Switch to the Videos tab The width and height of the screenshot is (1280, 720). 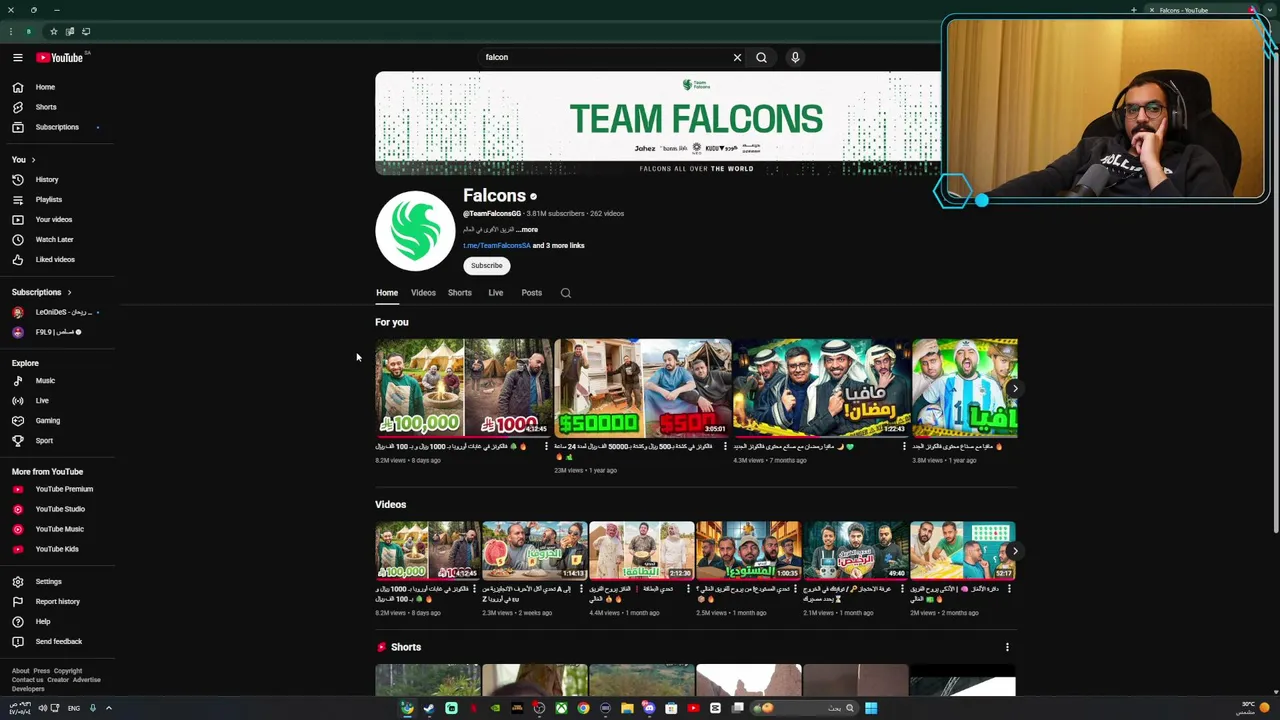(423, 293)
